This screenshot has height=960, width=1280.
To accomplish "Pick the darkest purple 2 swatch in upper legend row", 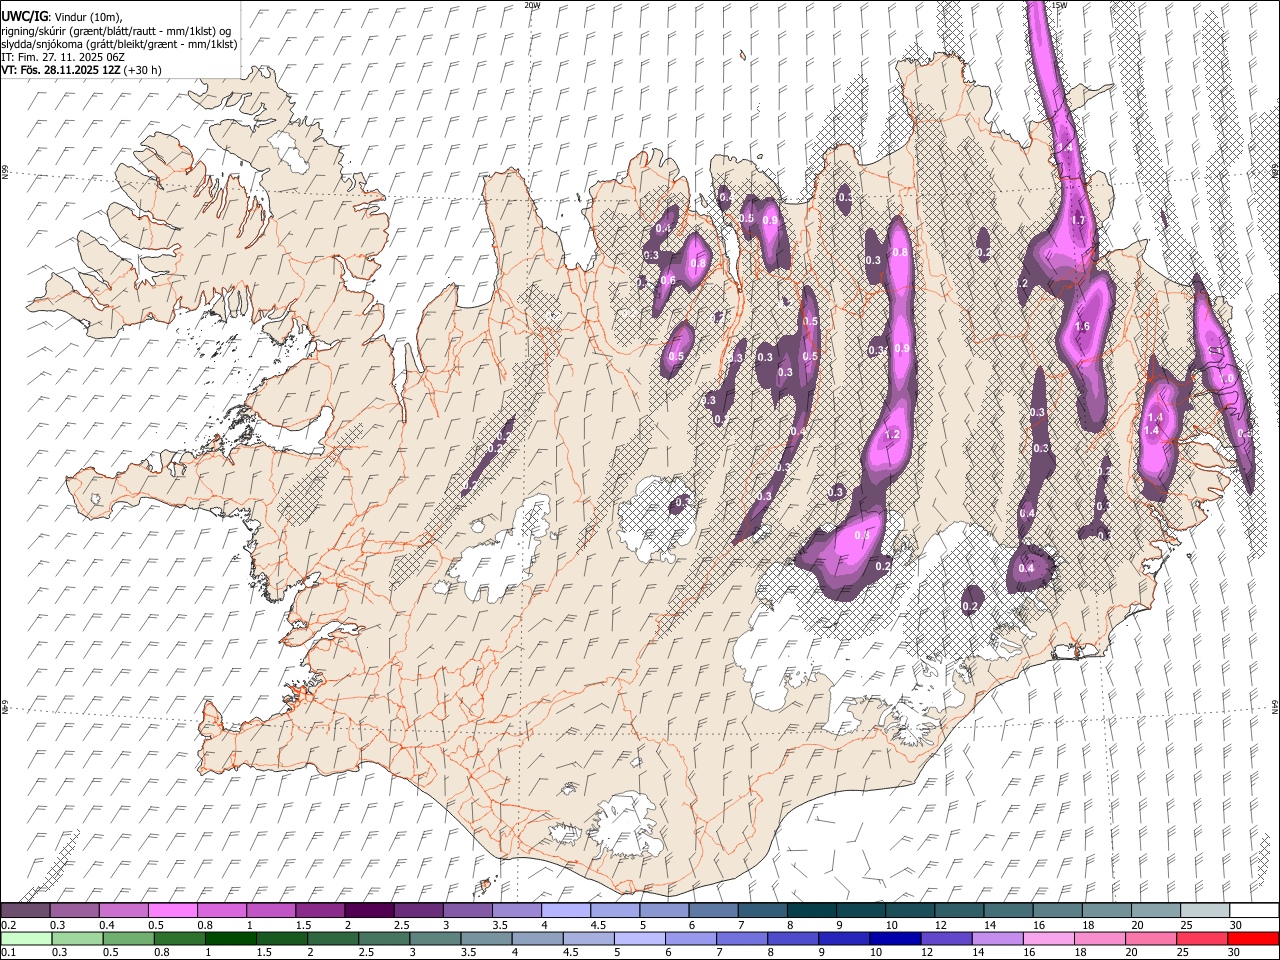I will 368,910.
